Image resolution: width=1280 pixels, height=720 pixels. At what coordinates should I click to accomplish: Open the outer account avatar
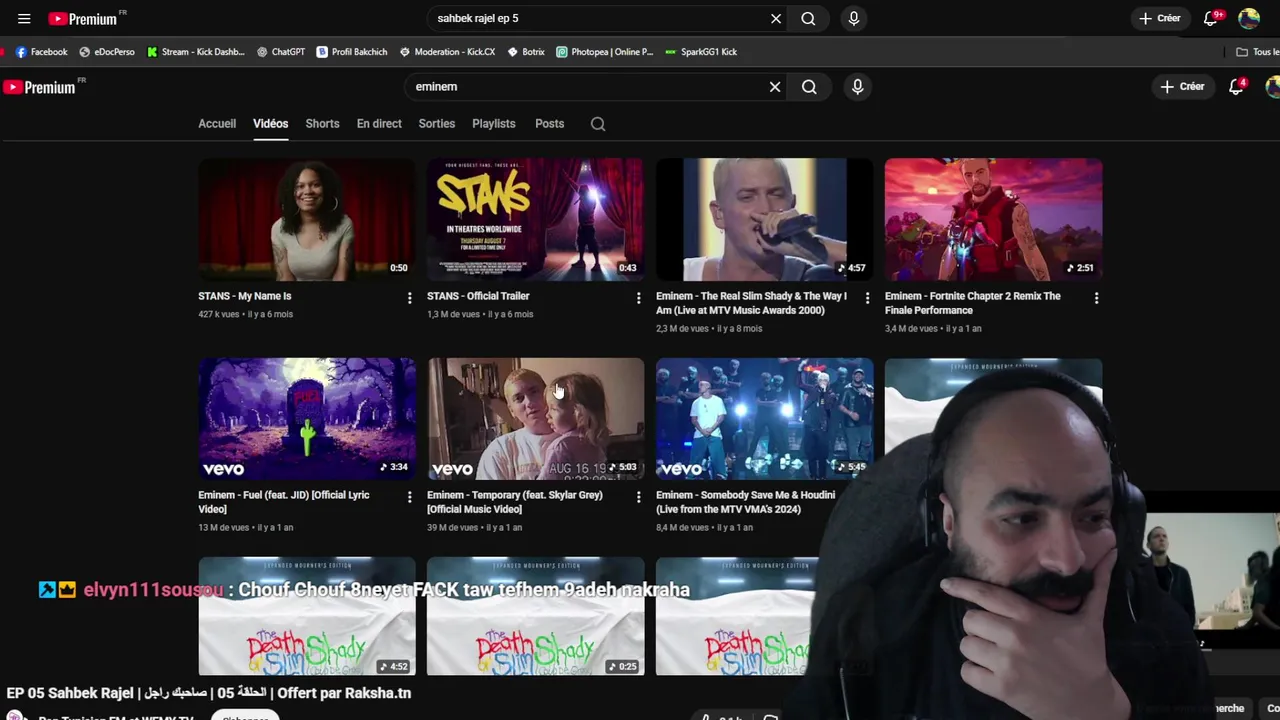pyautogui.click(x=1249, y=18)
